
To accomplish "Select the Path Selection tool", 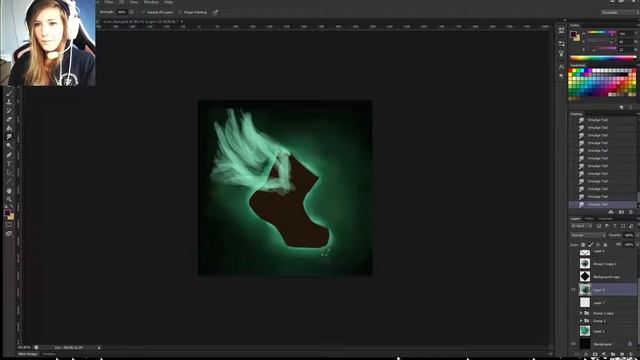I will (x=9, y=172).
